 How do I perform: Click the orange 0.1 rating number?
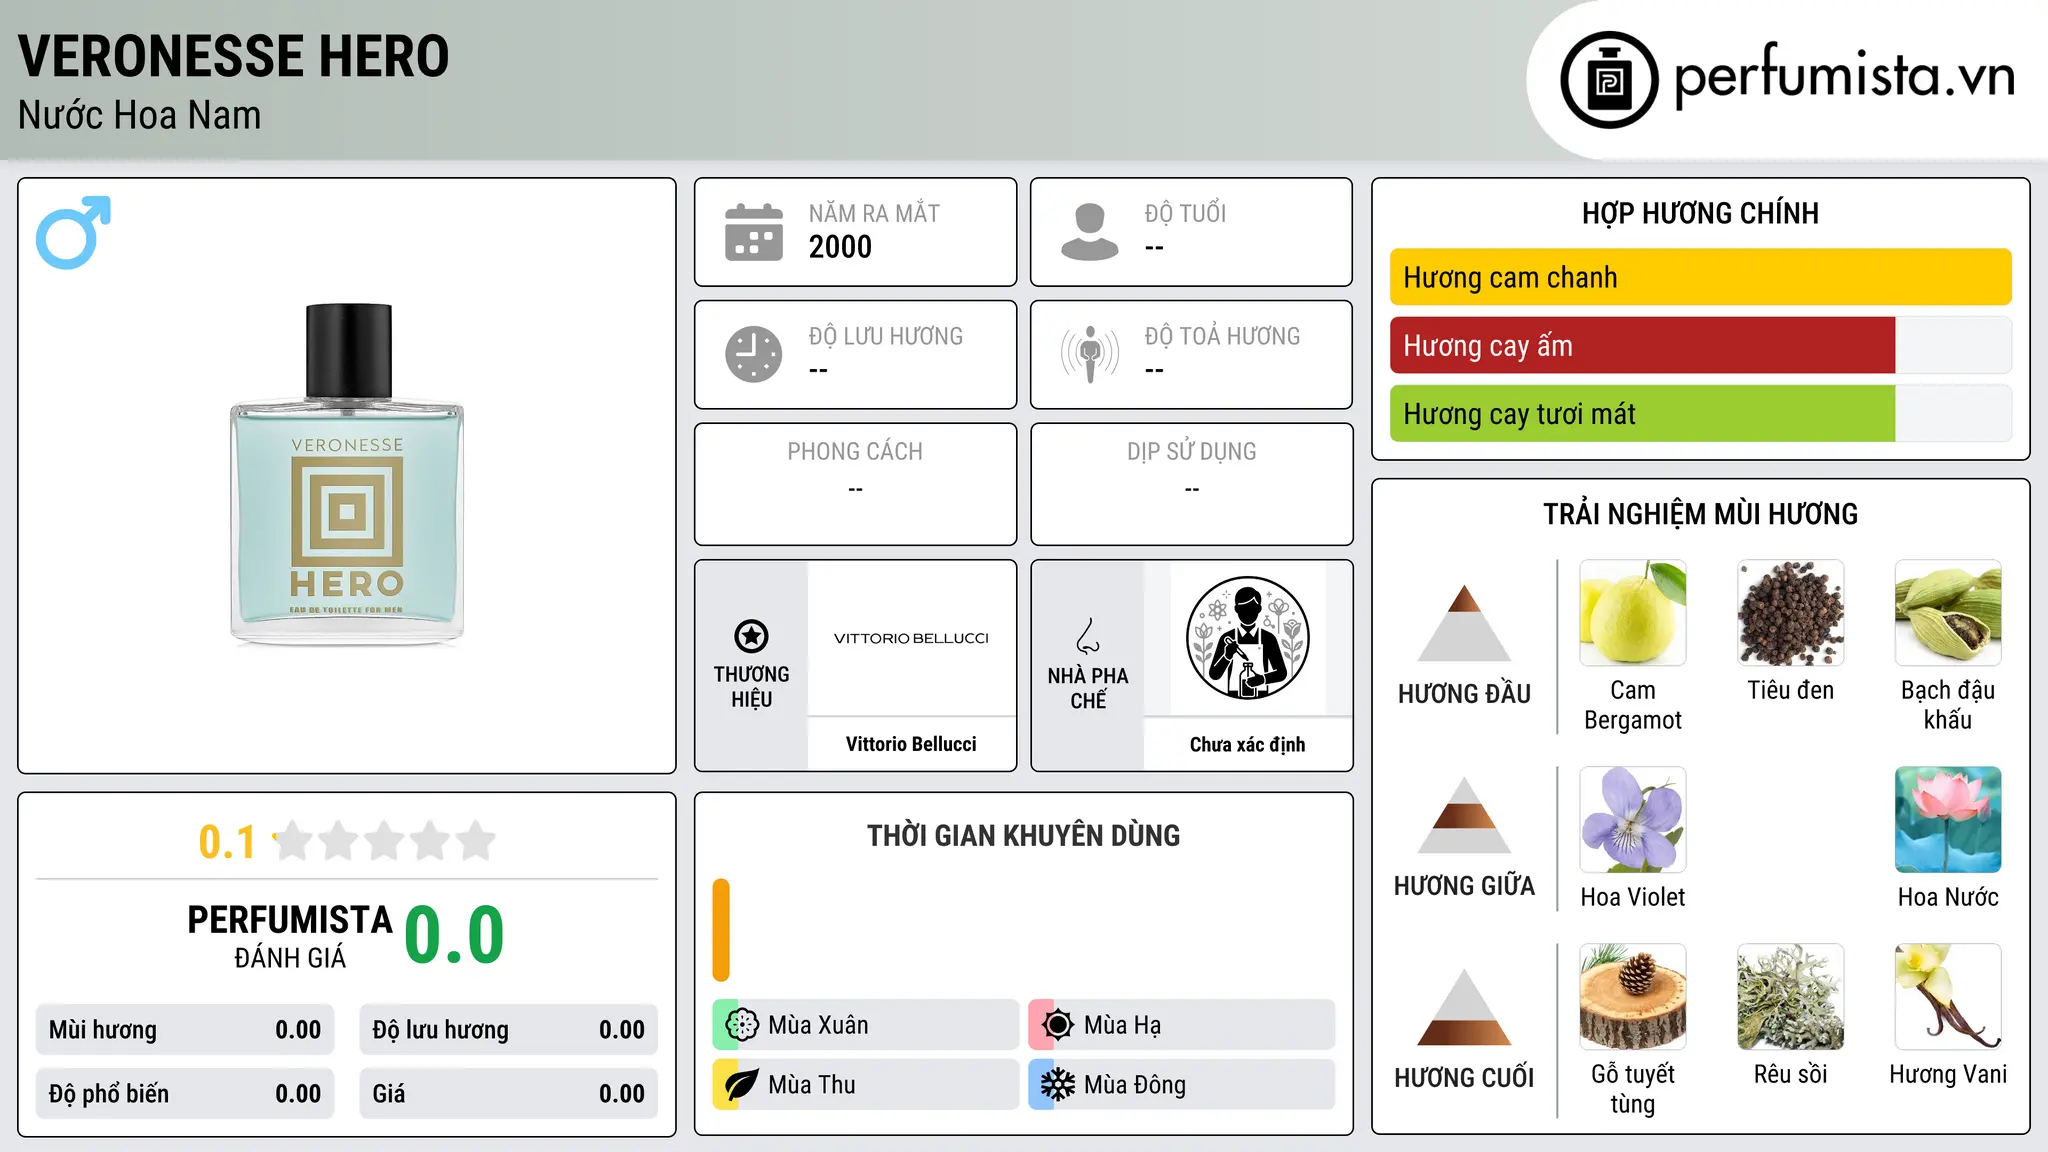click(227, 842)
